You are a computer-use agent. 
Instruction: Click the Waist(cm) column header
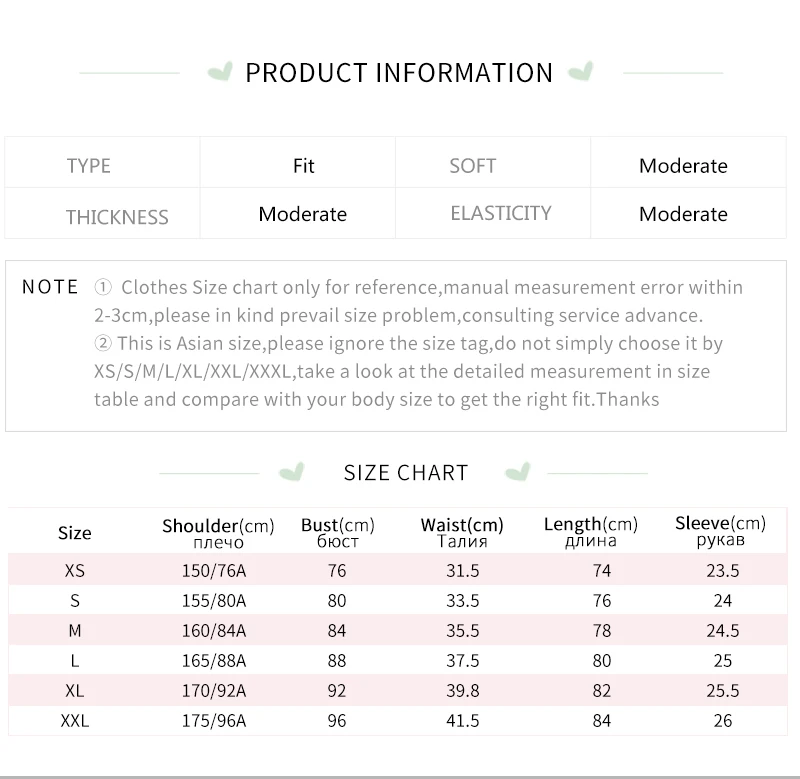[x=462, y=532]
